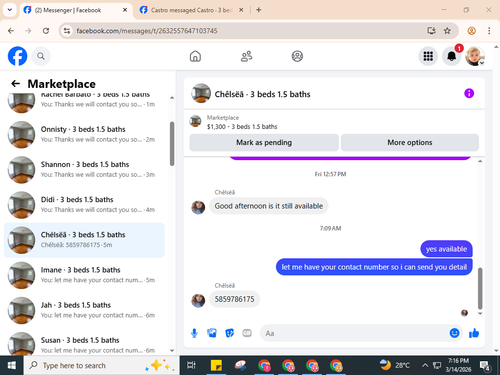
Task: Click the listing thumbnail in chat header
Action: pyautogui.click(x=201, y=93)
